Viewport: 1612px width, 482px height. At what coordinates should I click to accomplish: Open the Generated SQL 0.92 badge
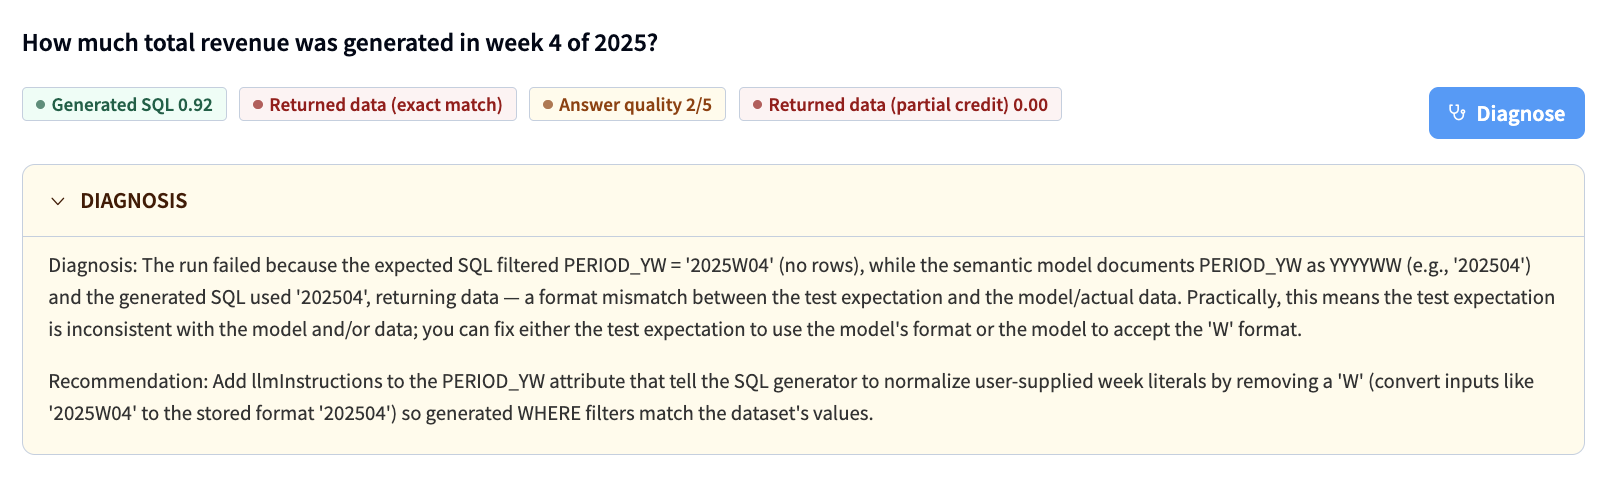pyautogui.click(x=124, y=104)
